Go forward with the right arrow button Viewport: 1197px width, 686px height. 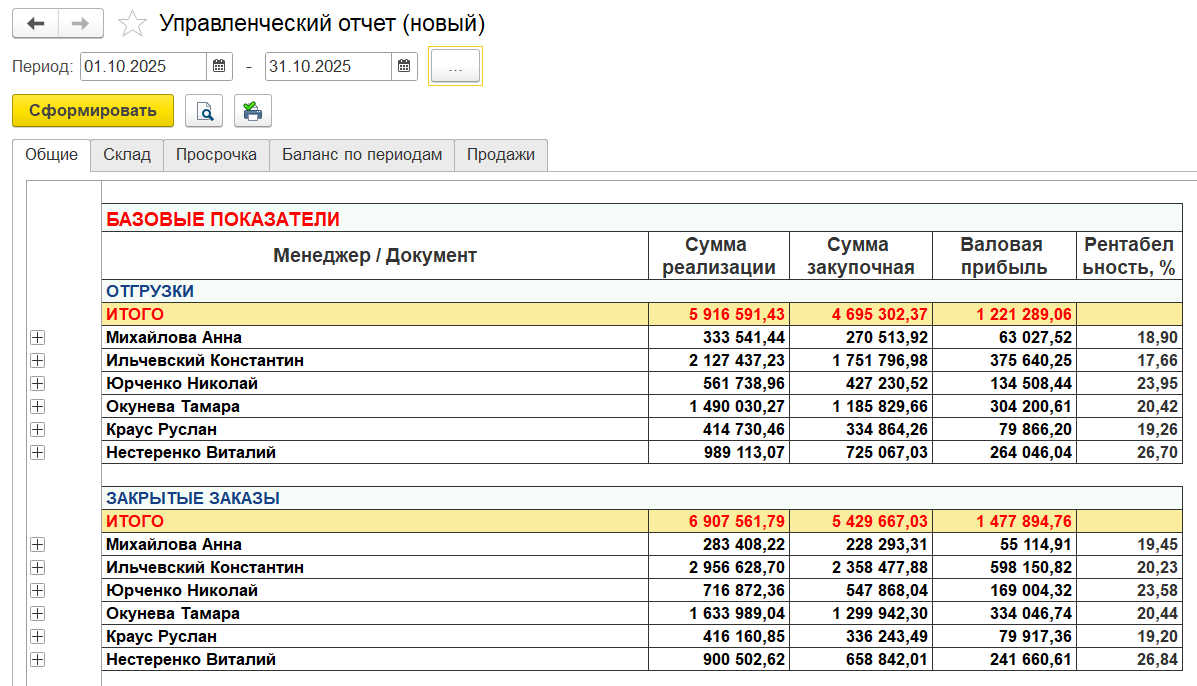[x=81, y=24]
